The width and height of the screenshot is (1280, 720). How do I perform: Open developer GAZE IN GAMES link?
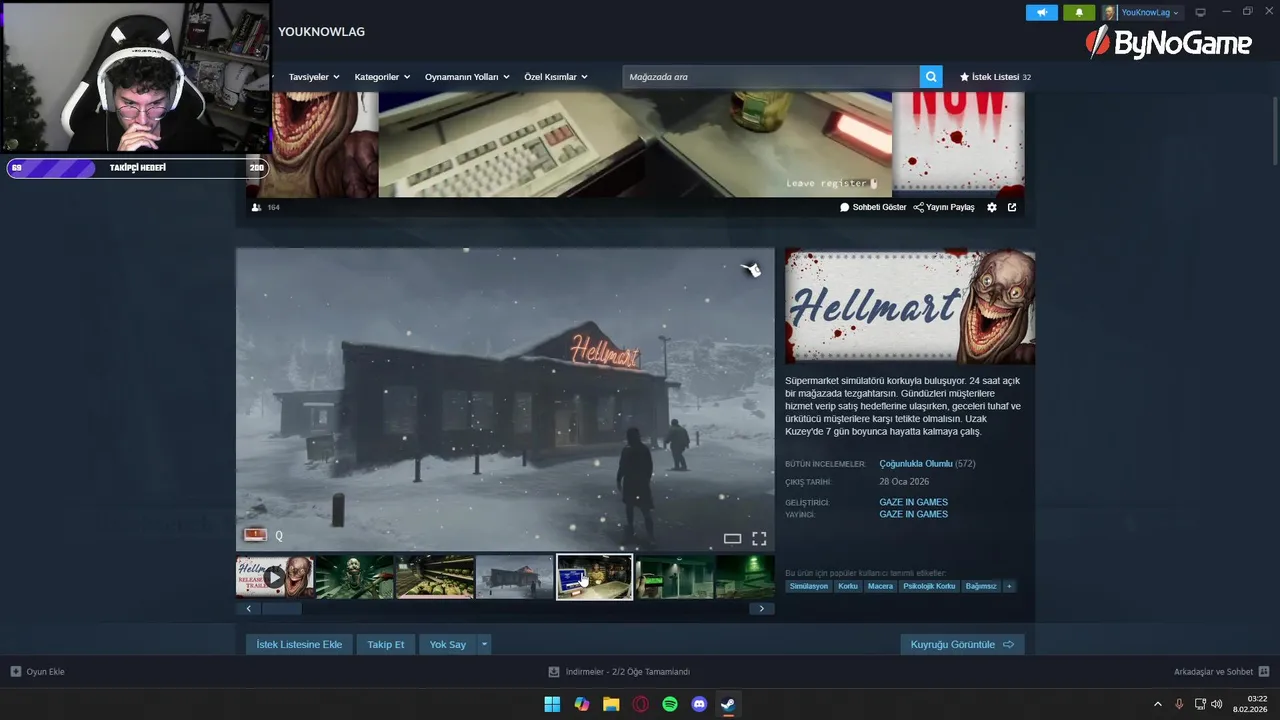[913, 502]
